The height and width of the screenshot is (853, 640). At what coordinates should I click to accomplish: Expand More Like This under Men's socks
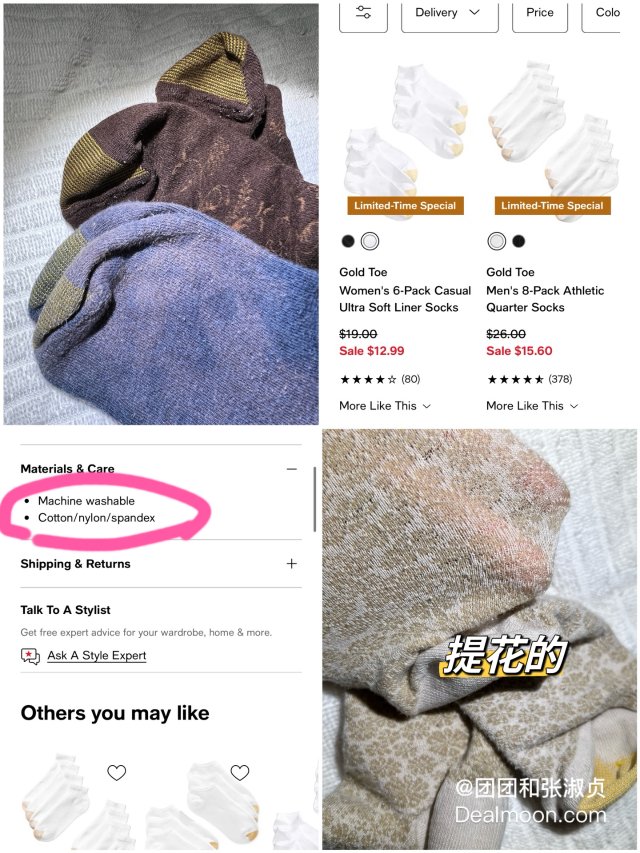532,406
